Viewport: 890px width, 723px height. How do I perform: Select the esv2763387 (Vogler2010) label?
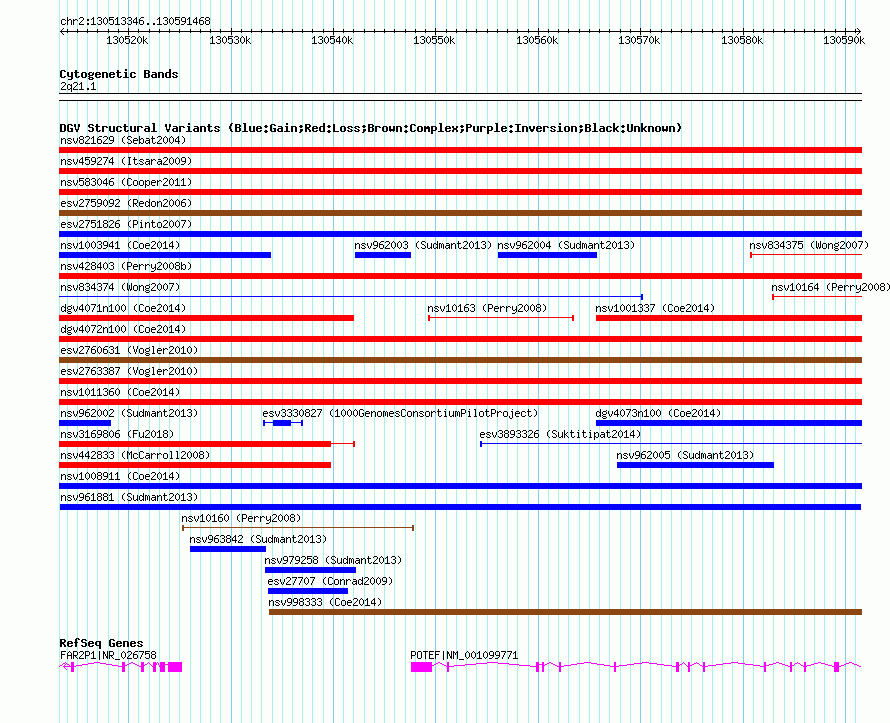point(129,371)
